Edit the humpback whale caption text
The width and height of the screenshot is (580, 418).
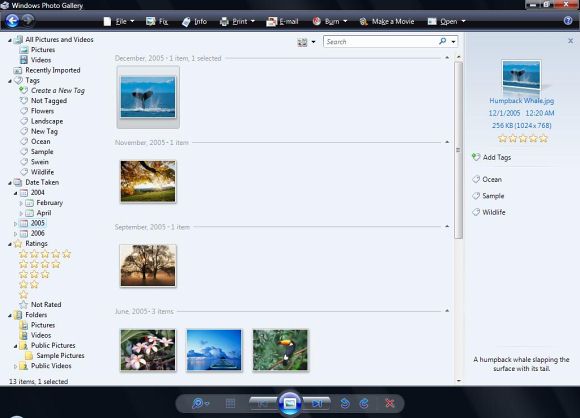pyautogui.click(x=521, y=364)
